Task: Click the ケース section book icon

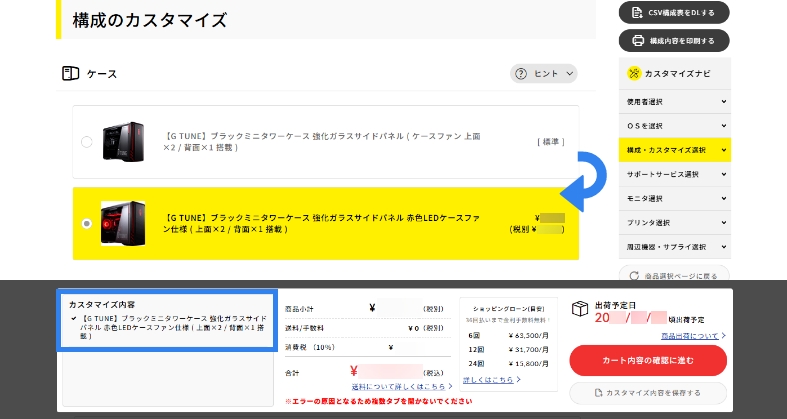Action: (70, 73)
